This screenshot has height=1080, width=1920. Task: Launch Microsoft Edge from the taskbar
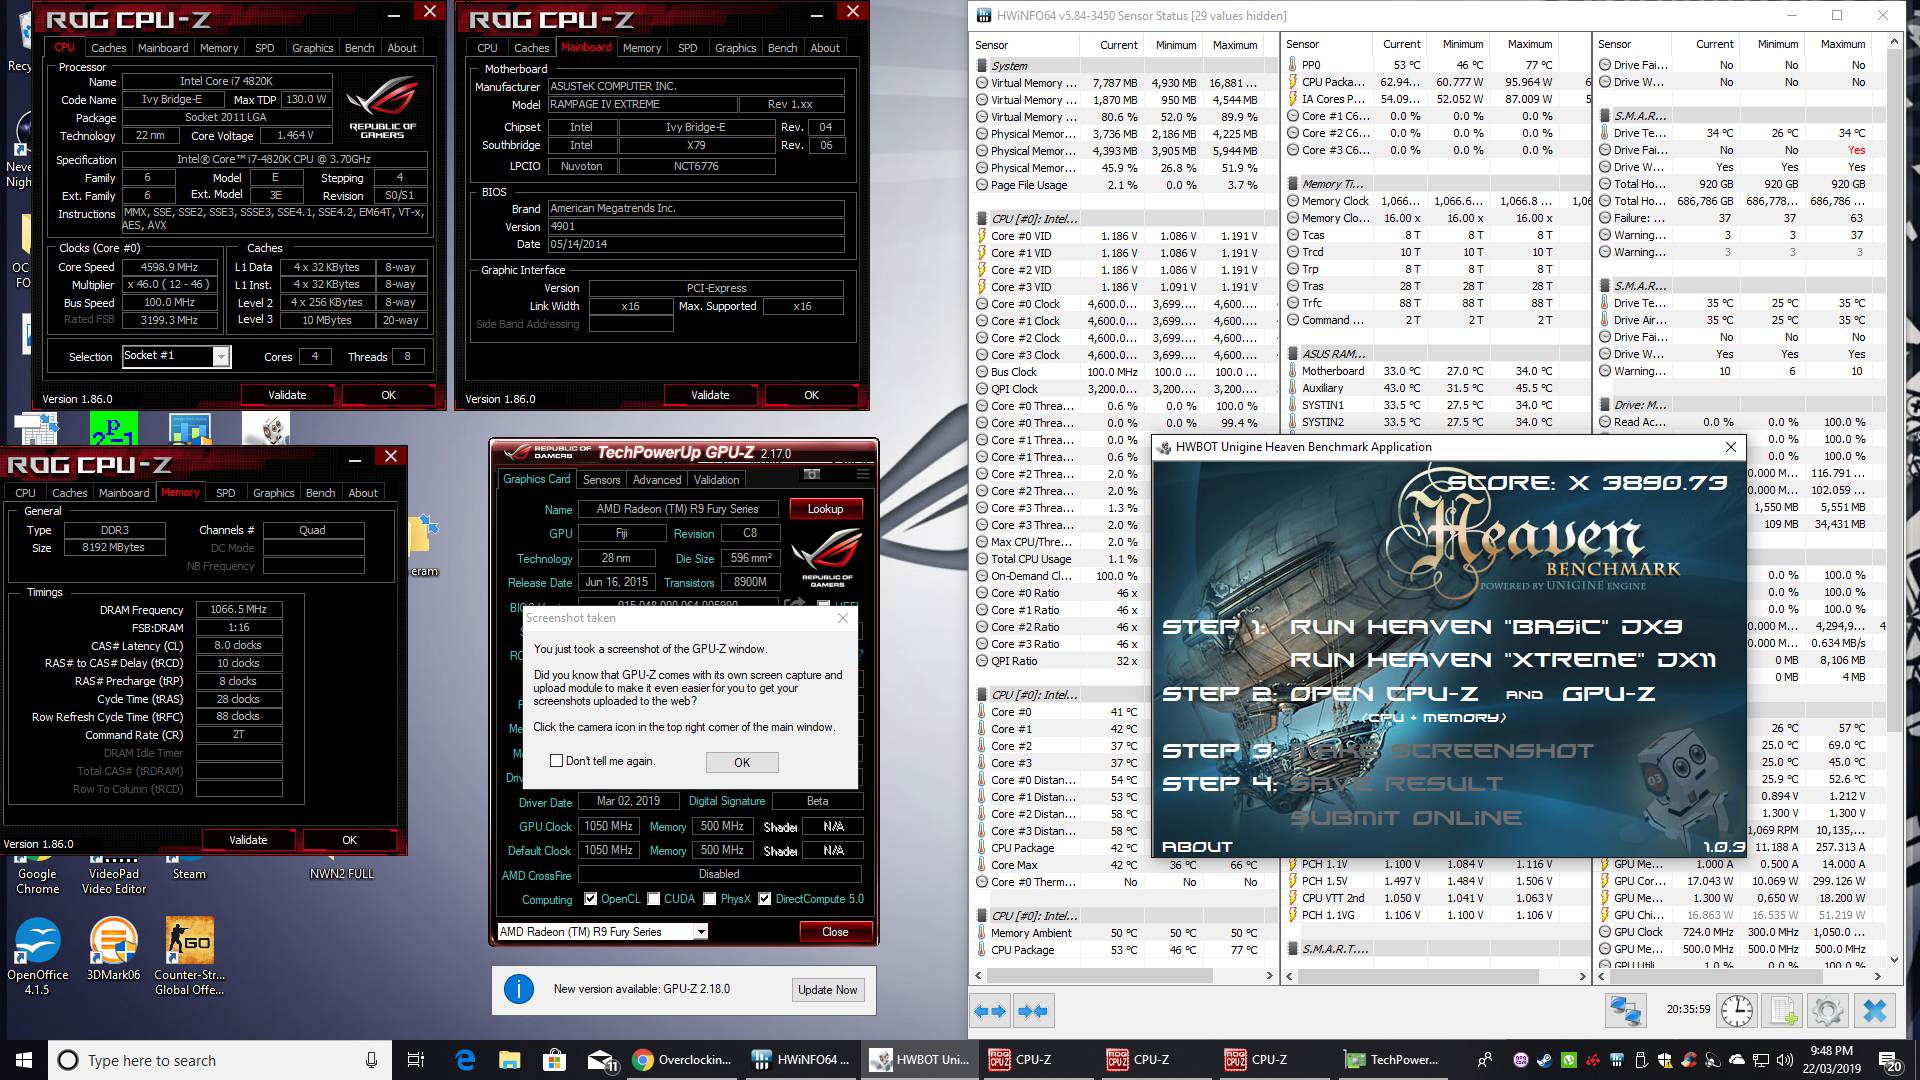(x=465, y=1060)
